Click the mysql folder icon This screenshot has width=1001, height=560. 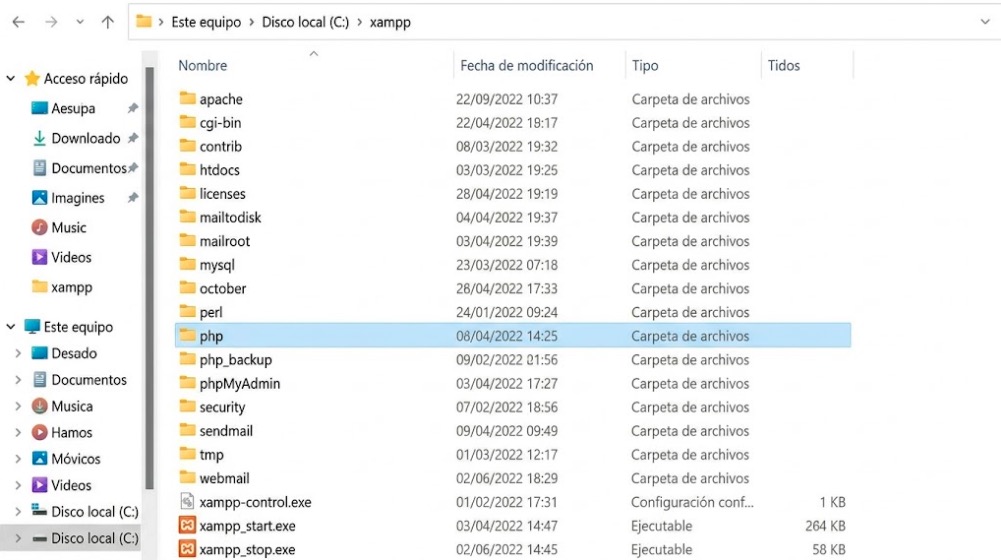[187, 264]
